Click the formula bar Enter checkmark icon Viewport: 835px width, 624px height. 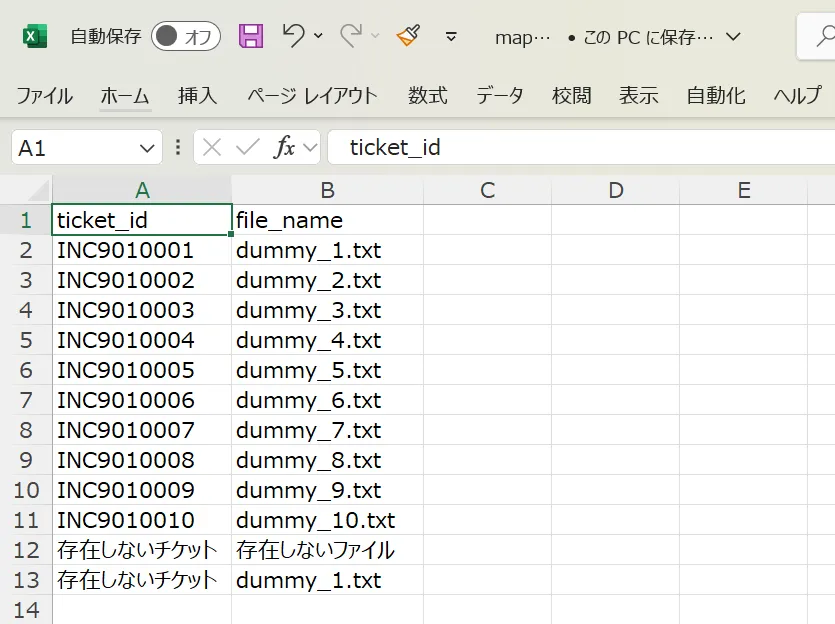[247, 147]
